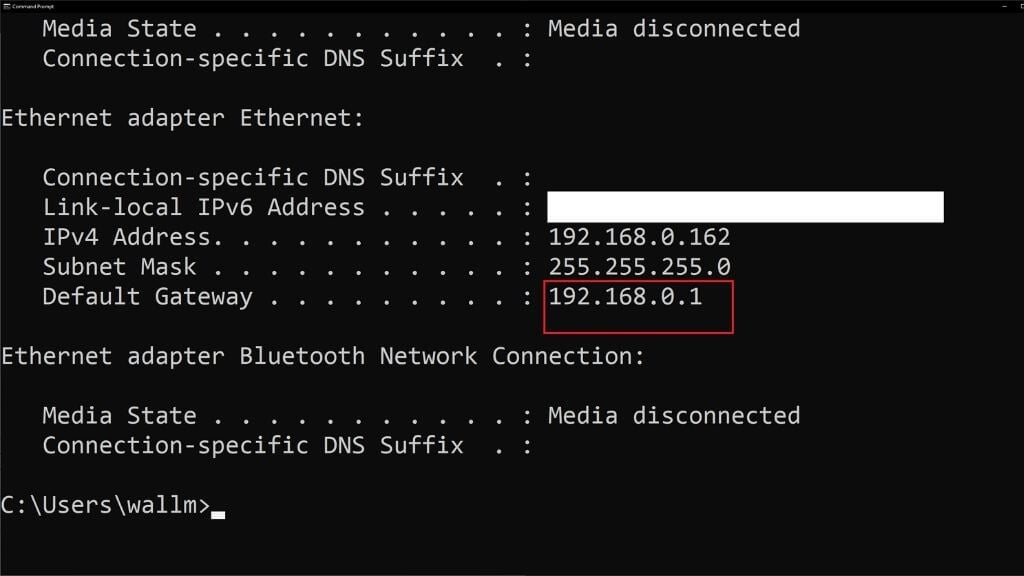Click the subnet mask value 255.255.255.0

pyautogui.click(x=639, y=267)
